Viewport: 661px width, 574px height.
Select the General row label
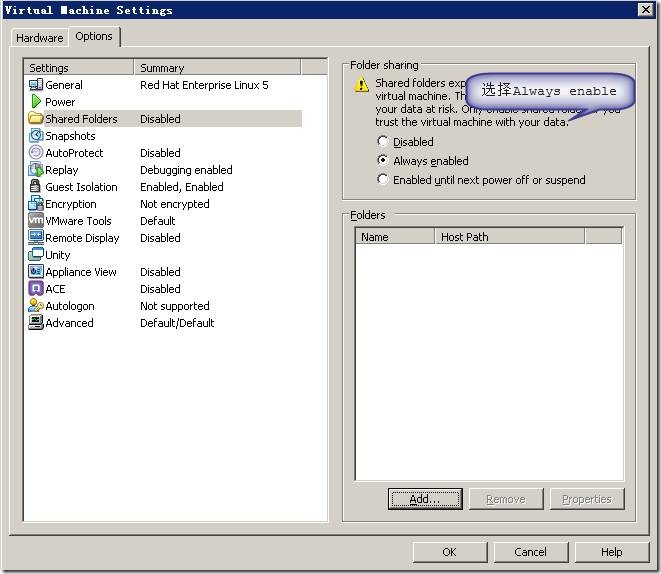click(64, 85)
